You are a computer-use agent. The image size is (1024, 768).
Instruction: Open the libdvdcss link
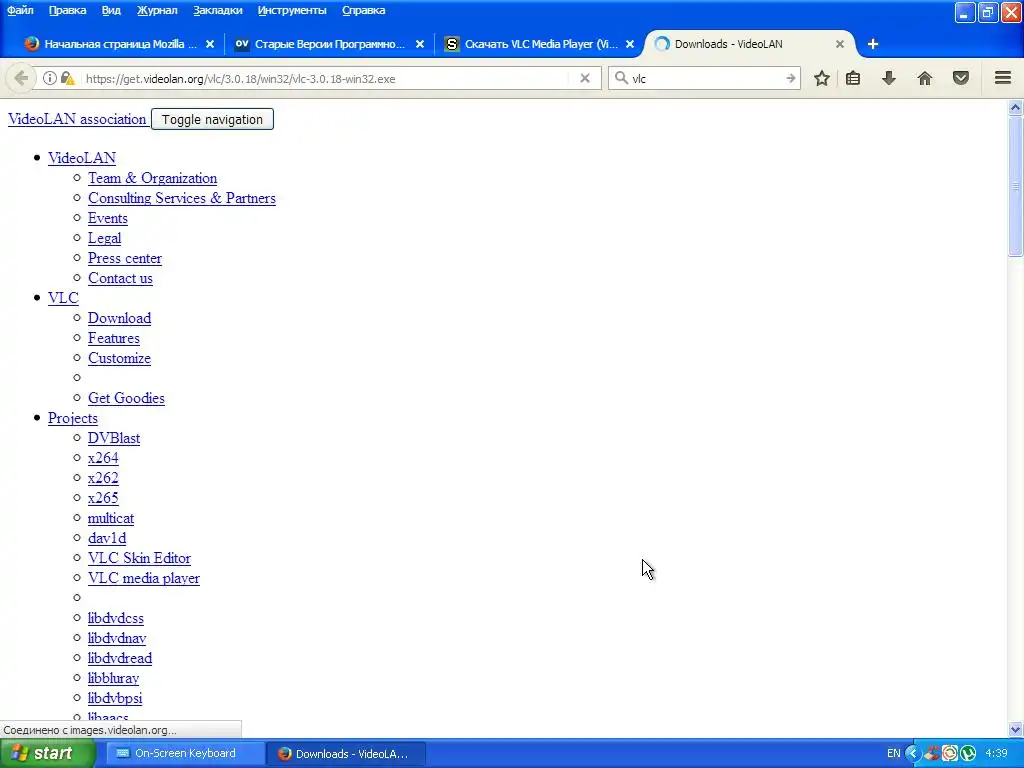tap(116, 618)
